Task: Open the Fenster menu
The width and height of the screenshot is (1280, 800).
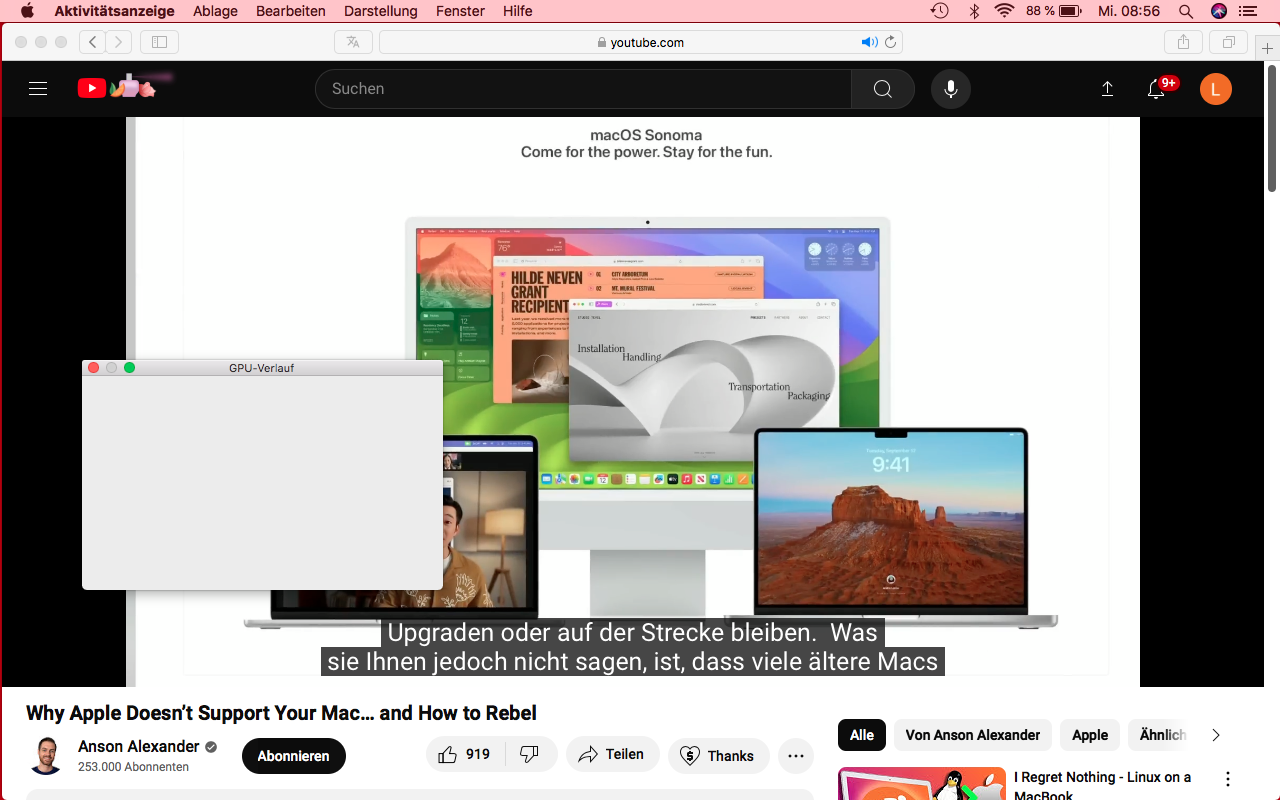Action: 460,11
